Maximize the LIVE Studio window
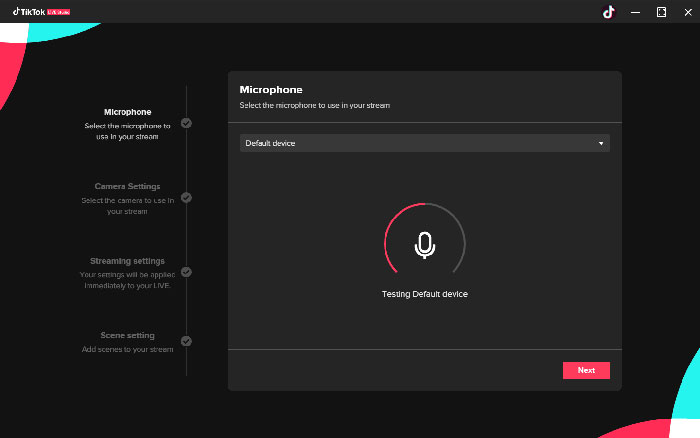This screenshot has height=438, width=700. pyautogui.click(x=661, y=12)
